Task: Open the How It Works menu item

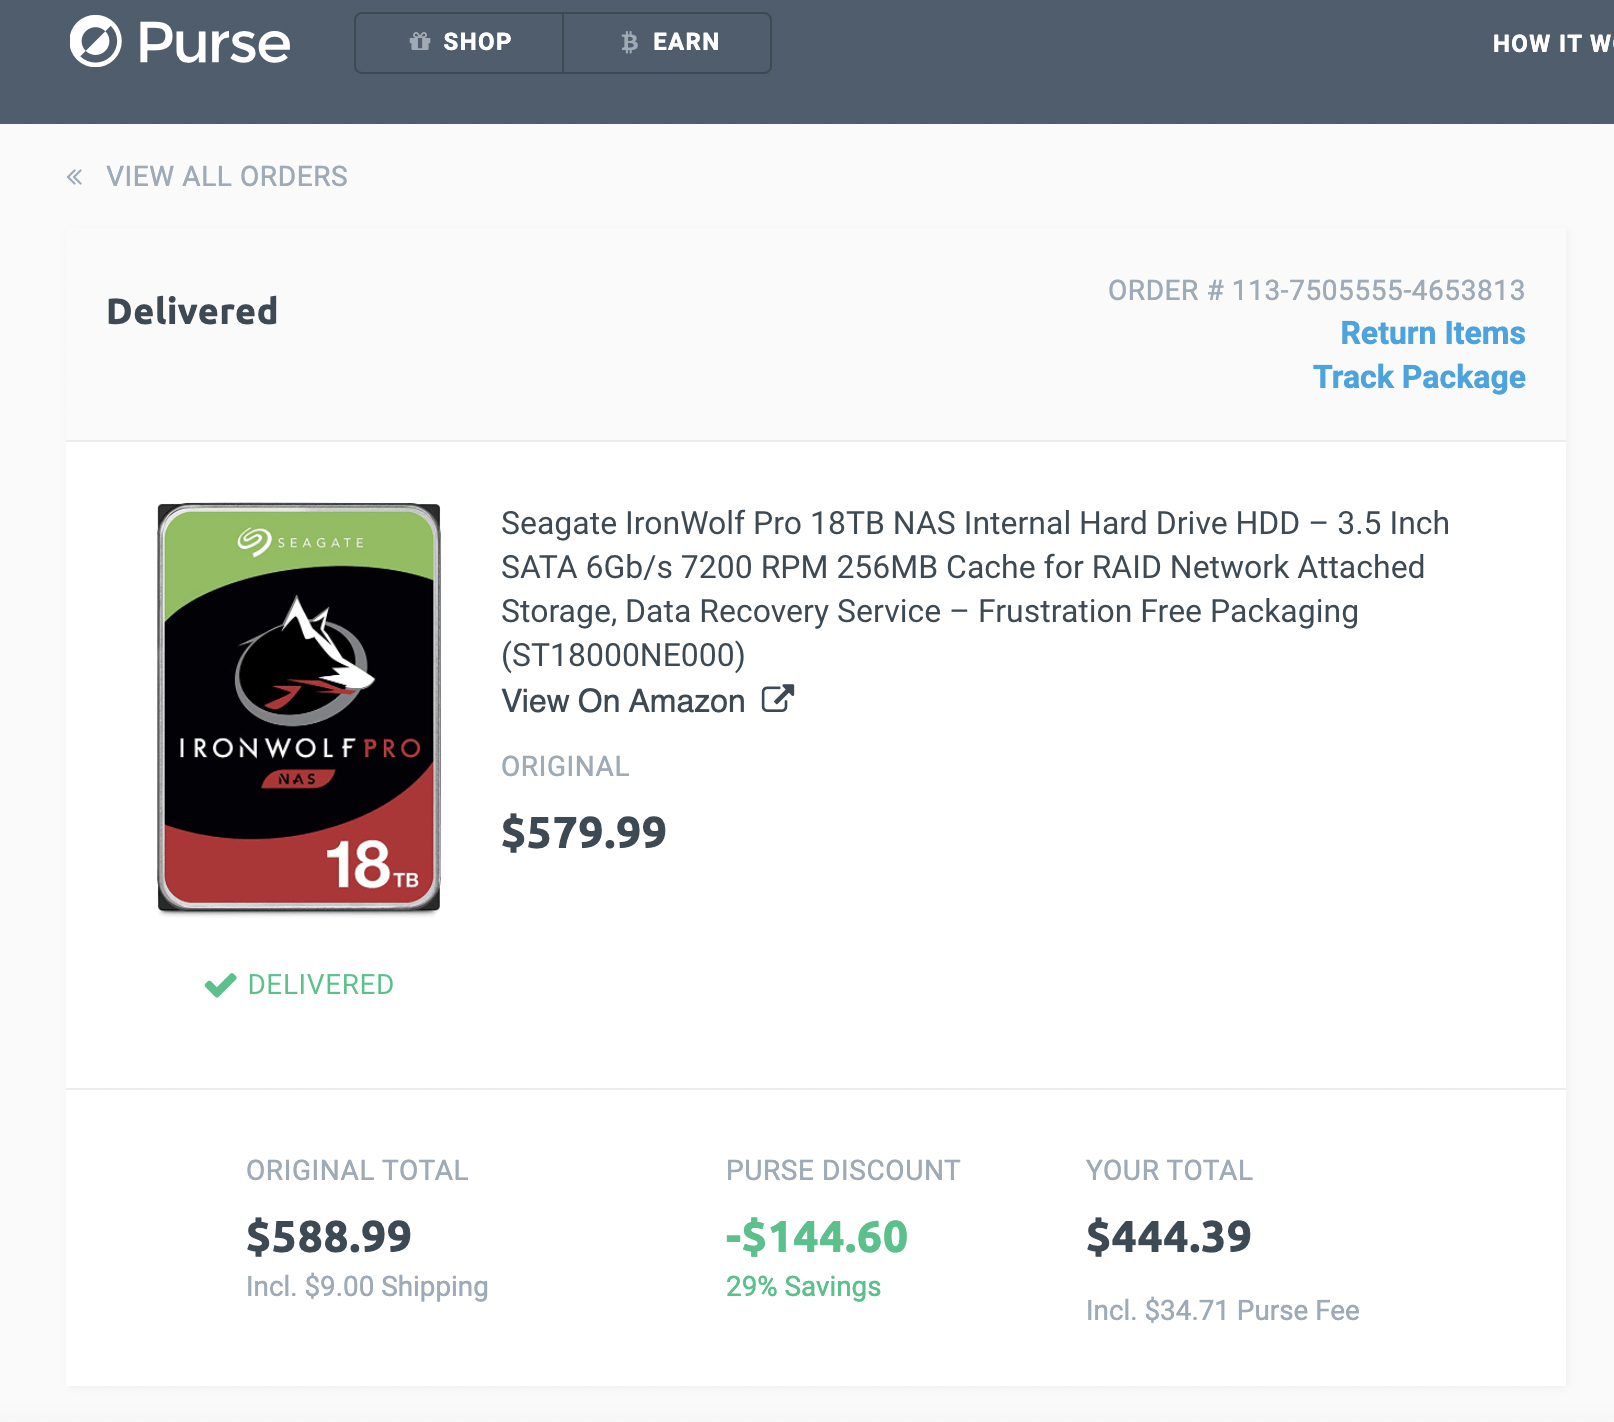Action: (x=1550, y=44)
